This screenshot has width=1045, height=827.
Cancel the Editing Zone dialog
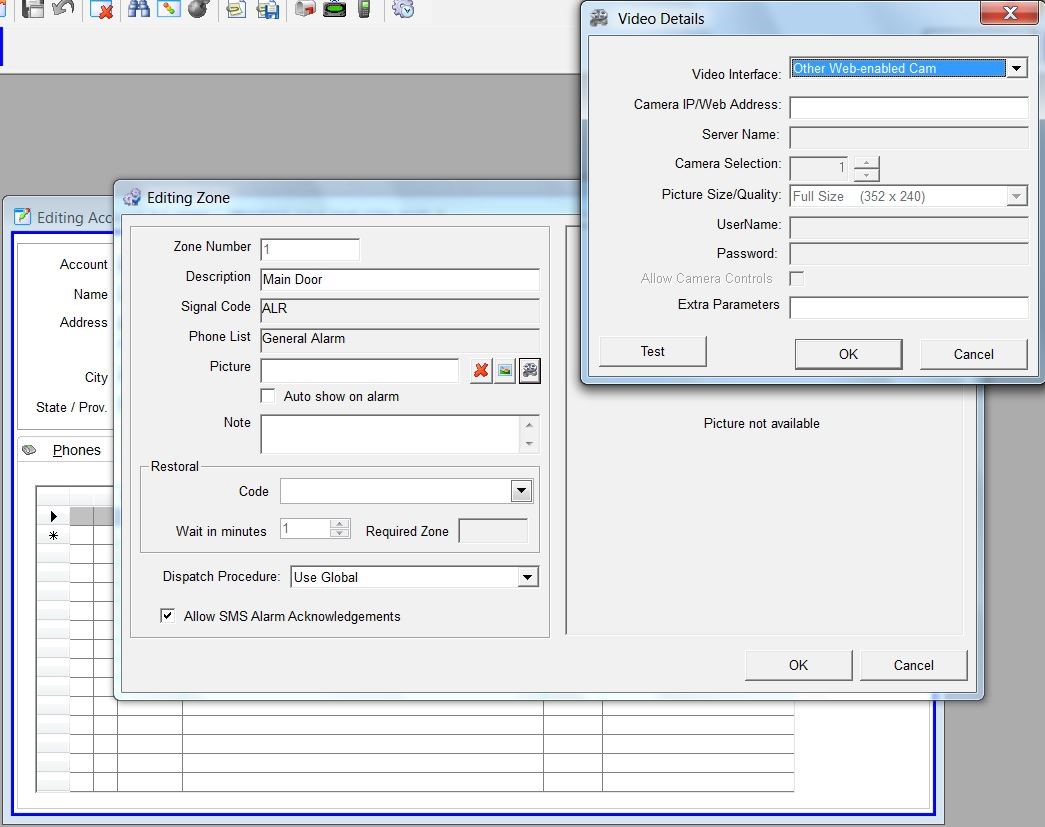(x=914, y=665)
